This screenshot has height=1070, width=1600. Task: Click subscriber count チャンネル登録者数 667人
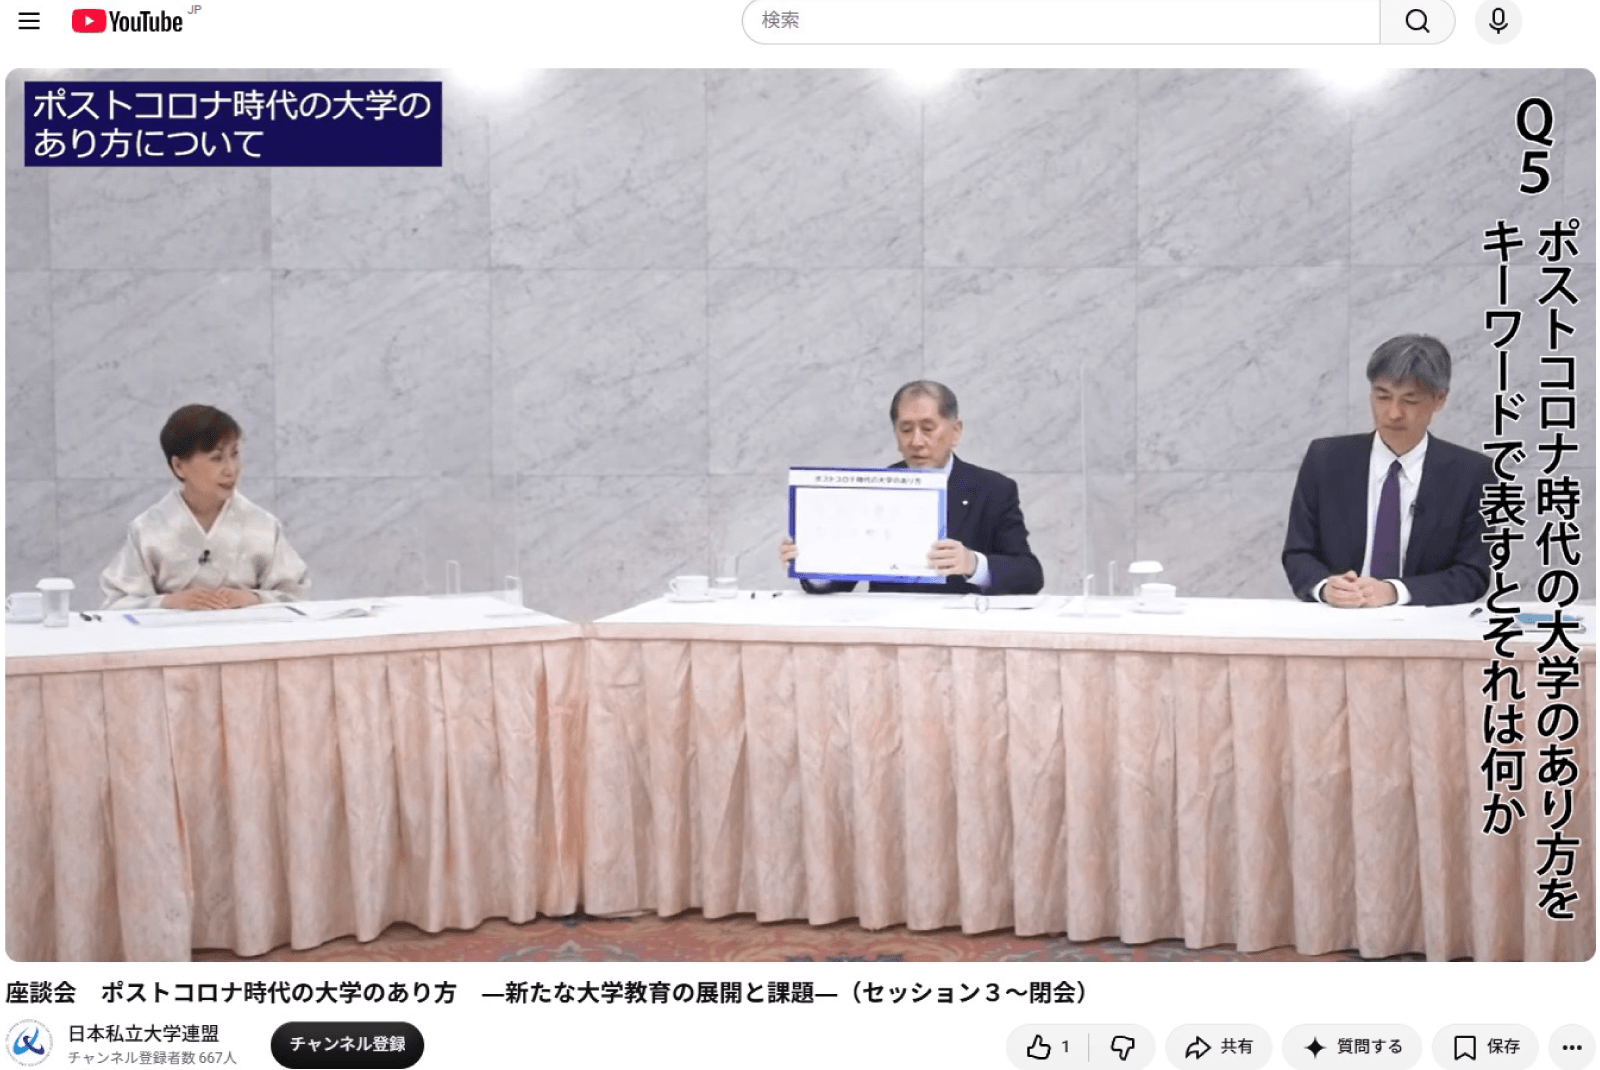pos(152,1058)
